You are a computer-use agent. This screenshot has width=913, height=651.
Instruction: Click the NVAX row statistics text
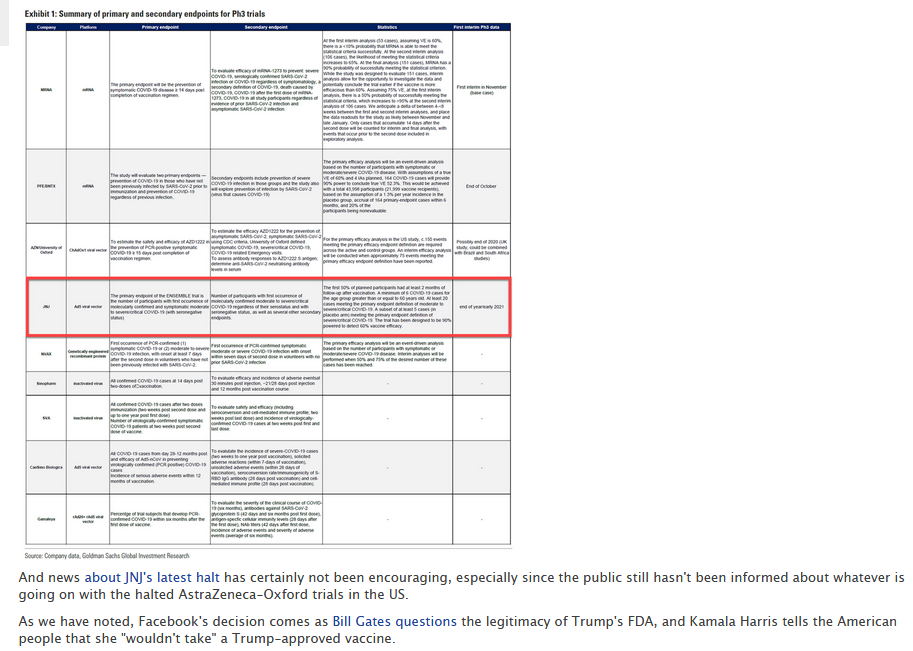385,354
